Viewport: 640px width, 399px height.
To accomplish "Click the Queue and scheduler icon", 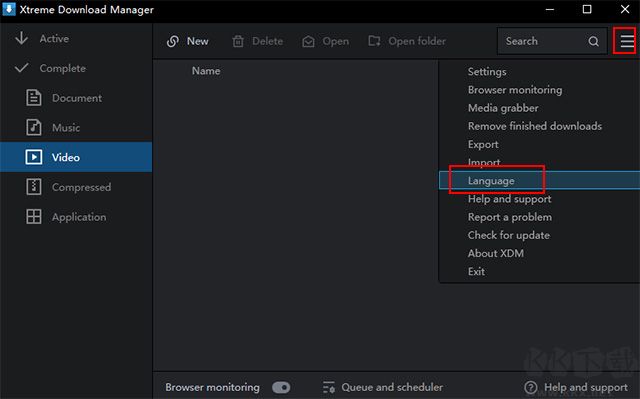I will pos(329,387).
